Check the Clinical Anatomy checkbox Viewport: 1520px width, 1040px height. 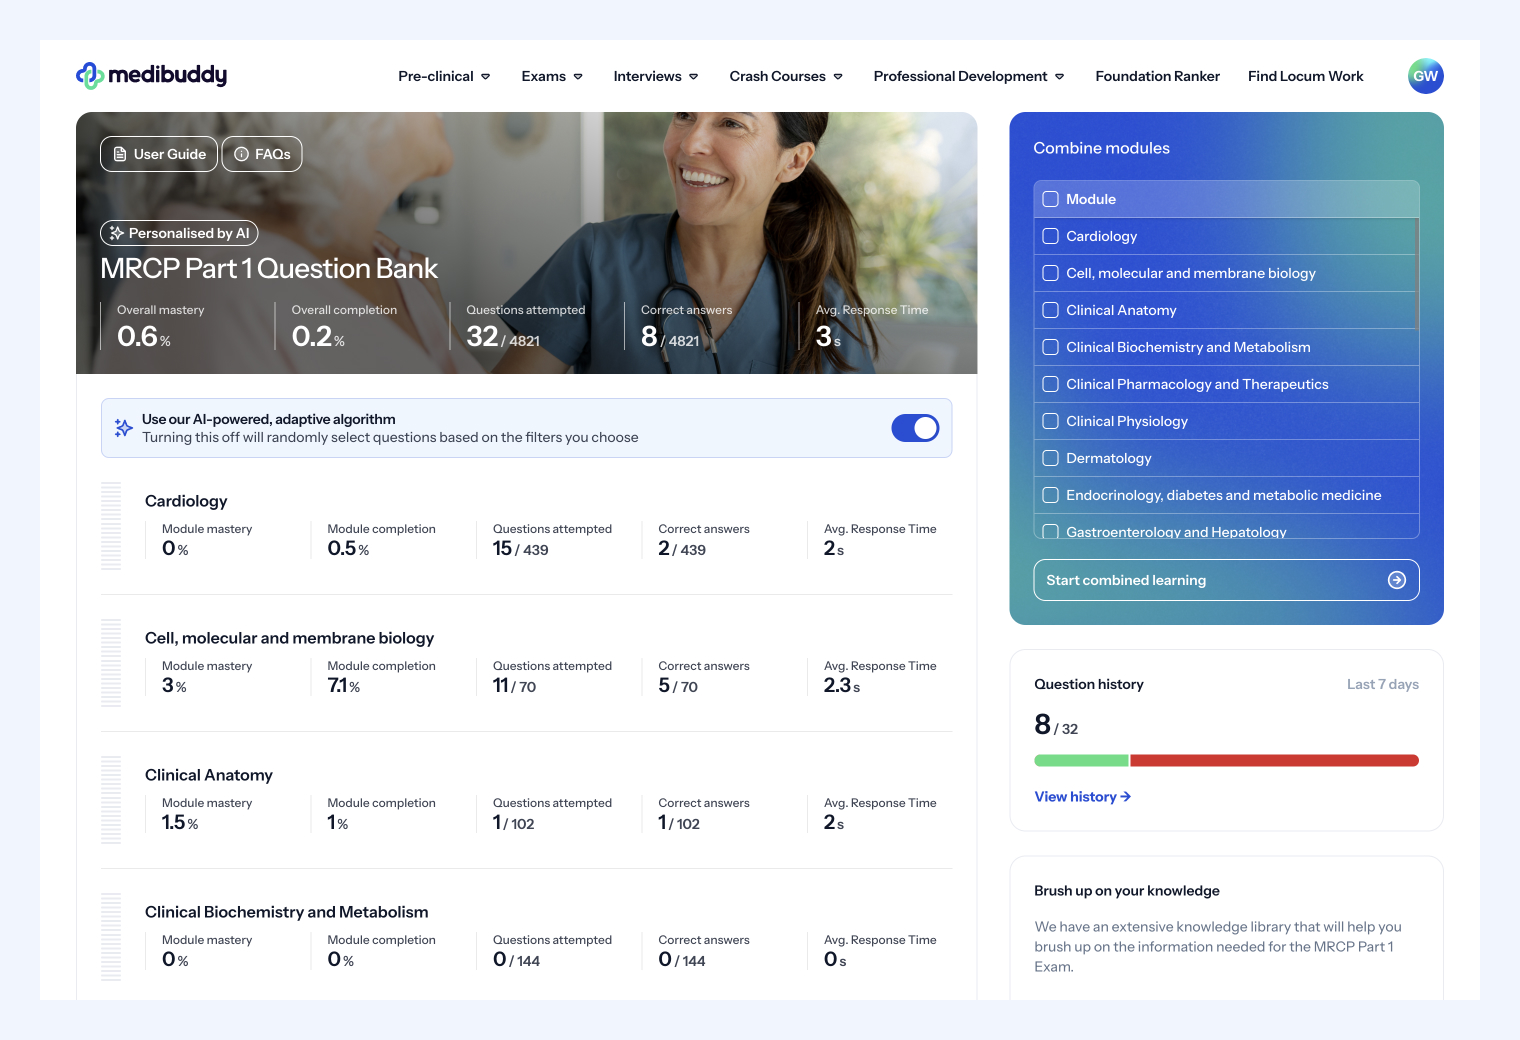[x=1051, y=310]
